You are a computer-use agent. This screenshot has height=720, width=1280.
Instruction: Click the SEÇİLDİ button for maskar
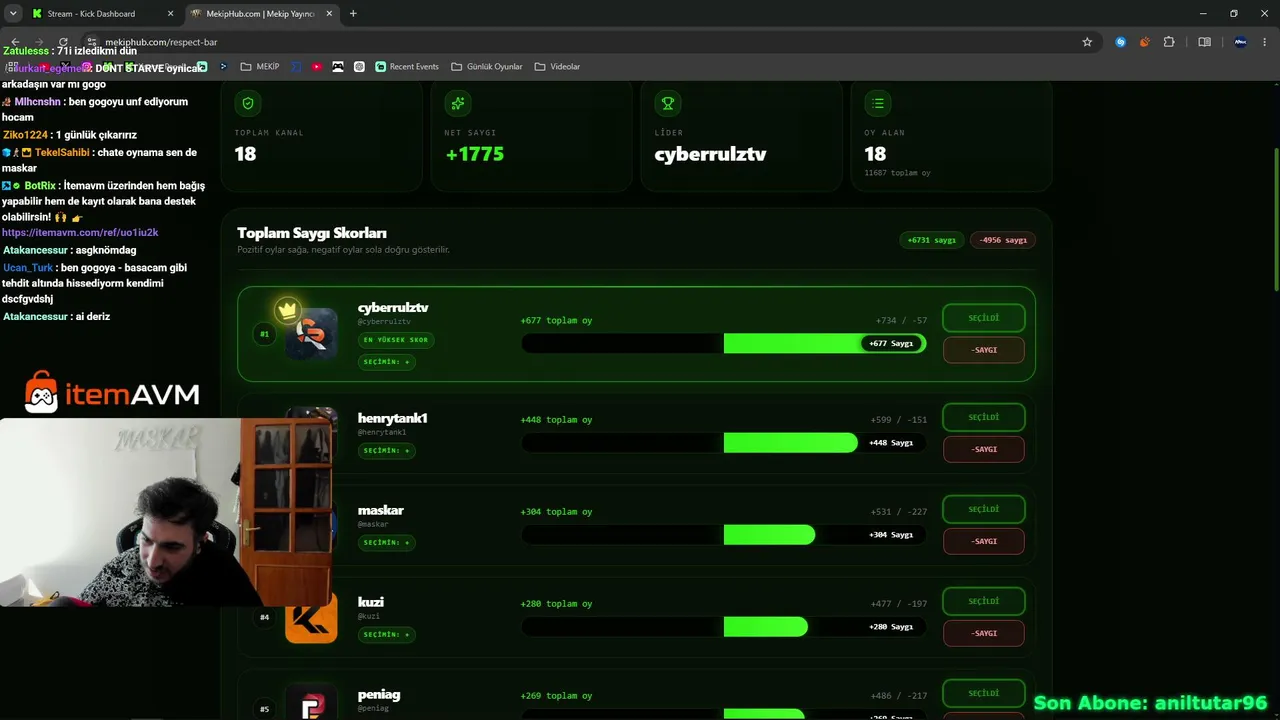[984, 509]
